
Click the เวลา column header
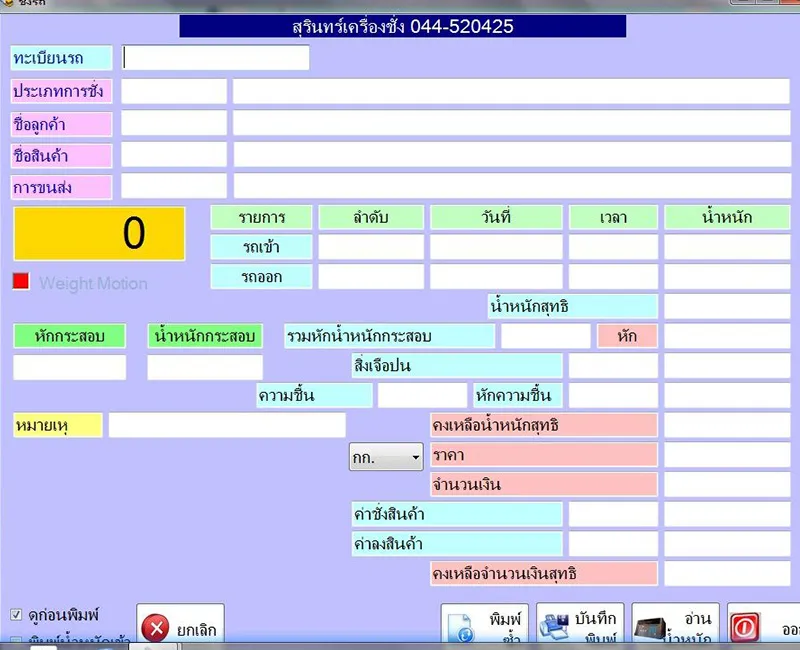(614, 217)
